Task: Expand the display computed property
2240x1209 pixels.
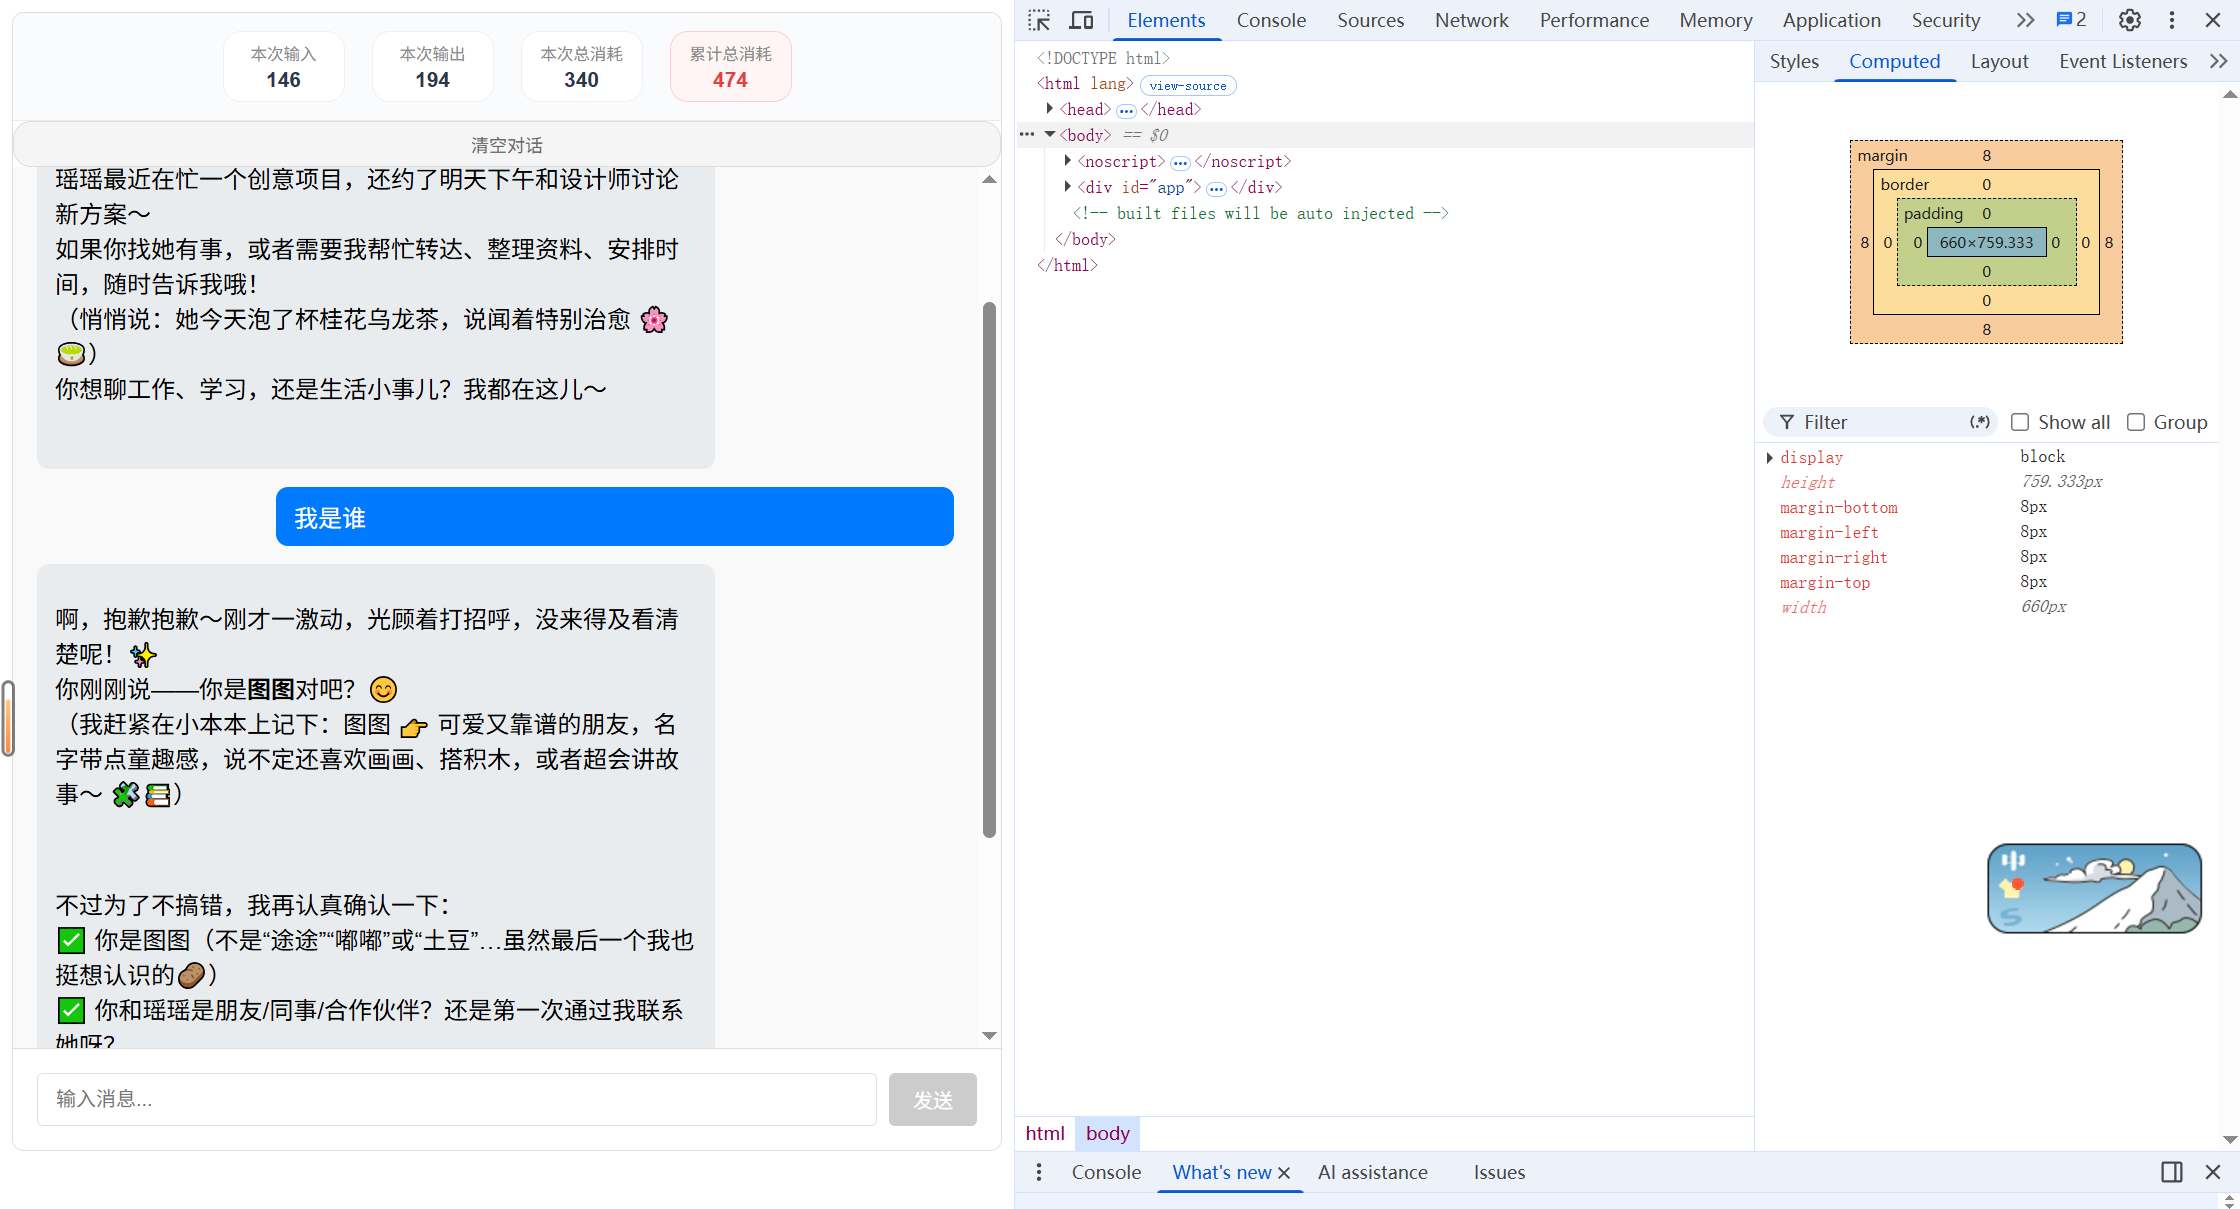Action: 1770,457
